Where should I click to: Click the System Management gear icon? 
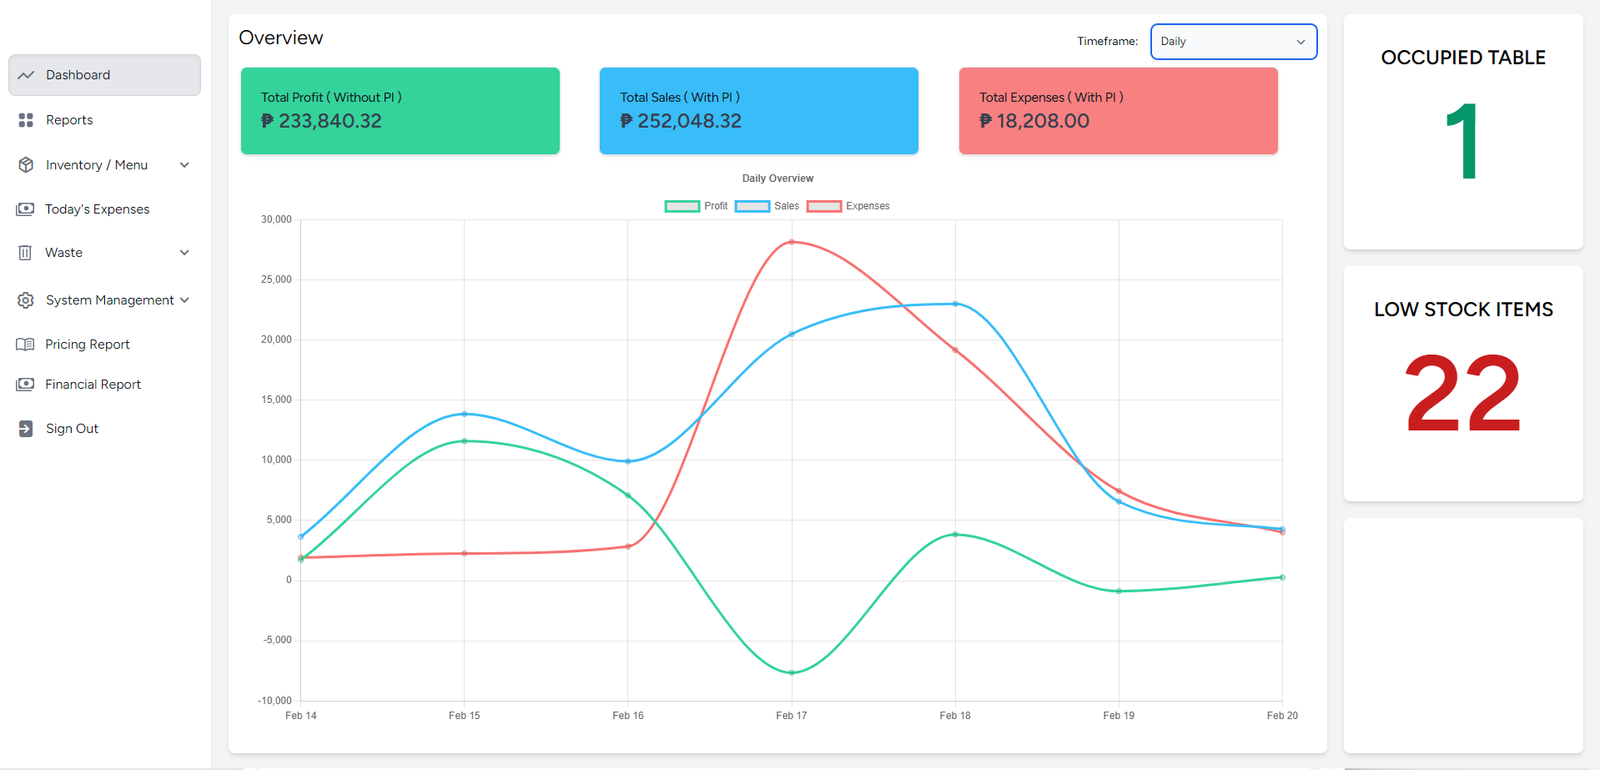pos(26,300)
